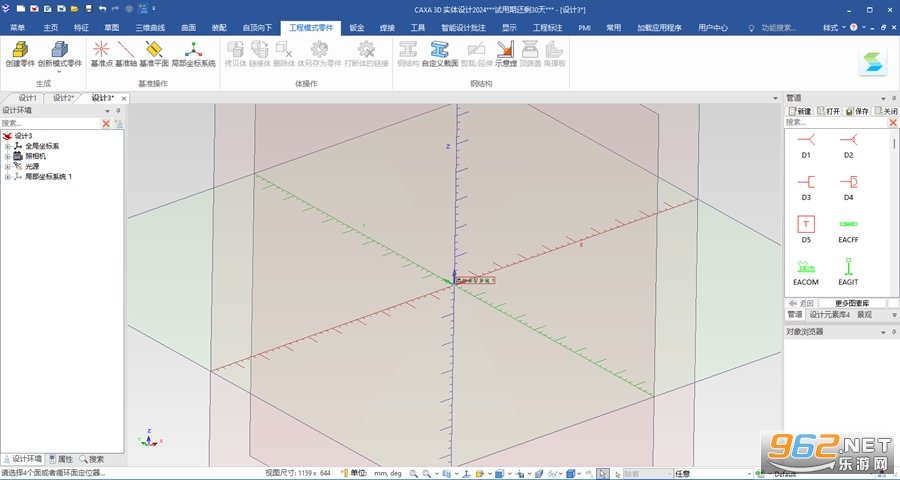900x480 pixels.
Task: Close the 设计3* document tab
Action: [123, 99]
